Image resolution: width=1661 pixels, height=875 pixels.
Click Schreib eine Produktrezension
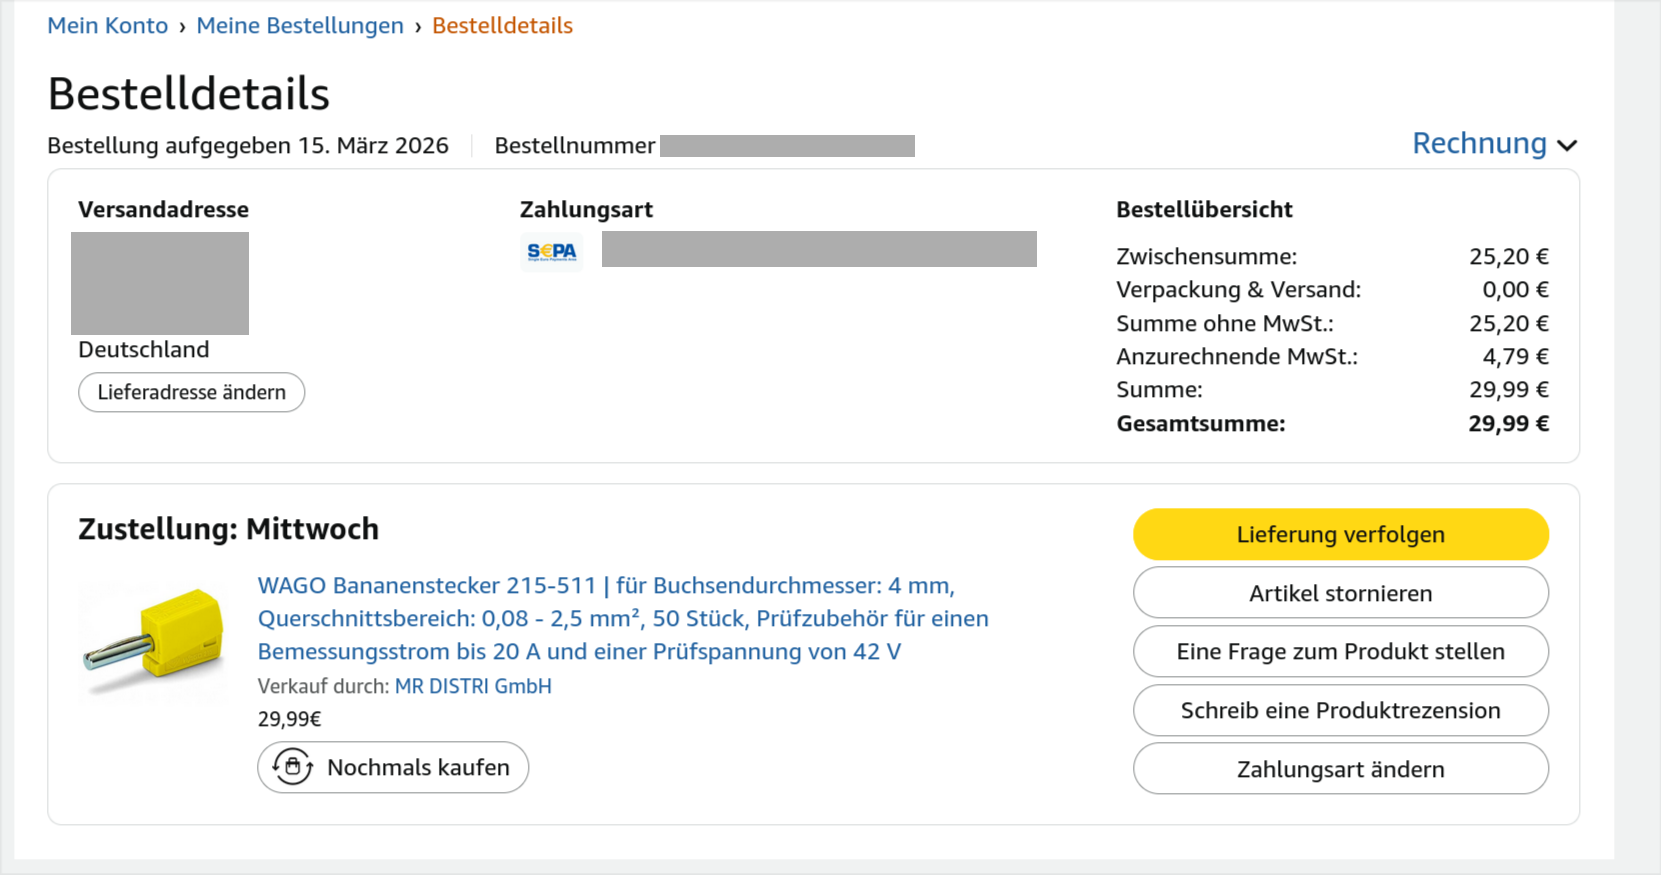1340,710
